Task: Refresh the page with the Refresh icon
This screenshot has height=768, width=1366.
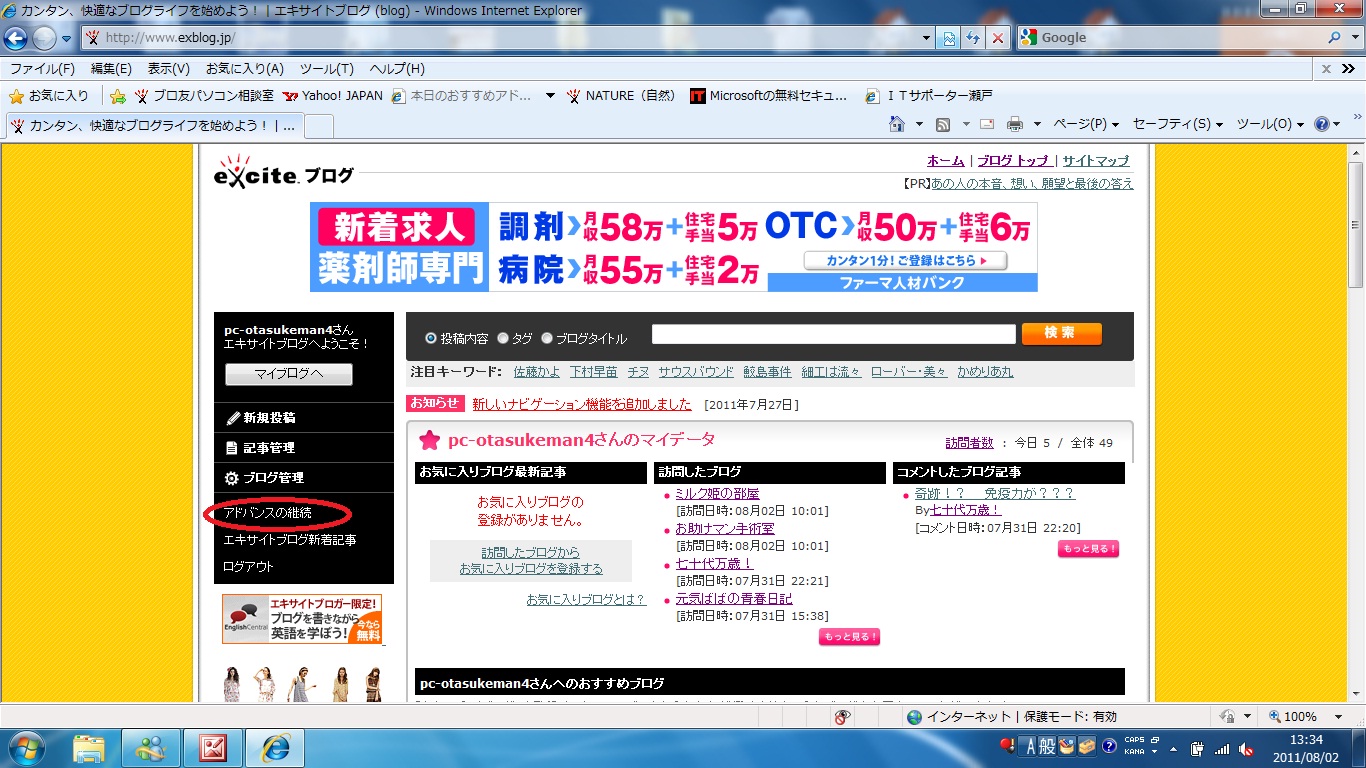Action: pos(973,38)
